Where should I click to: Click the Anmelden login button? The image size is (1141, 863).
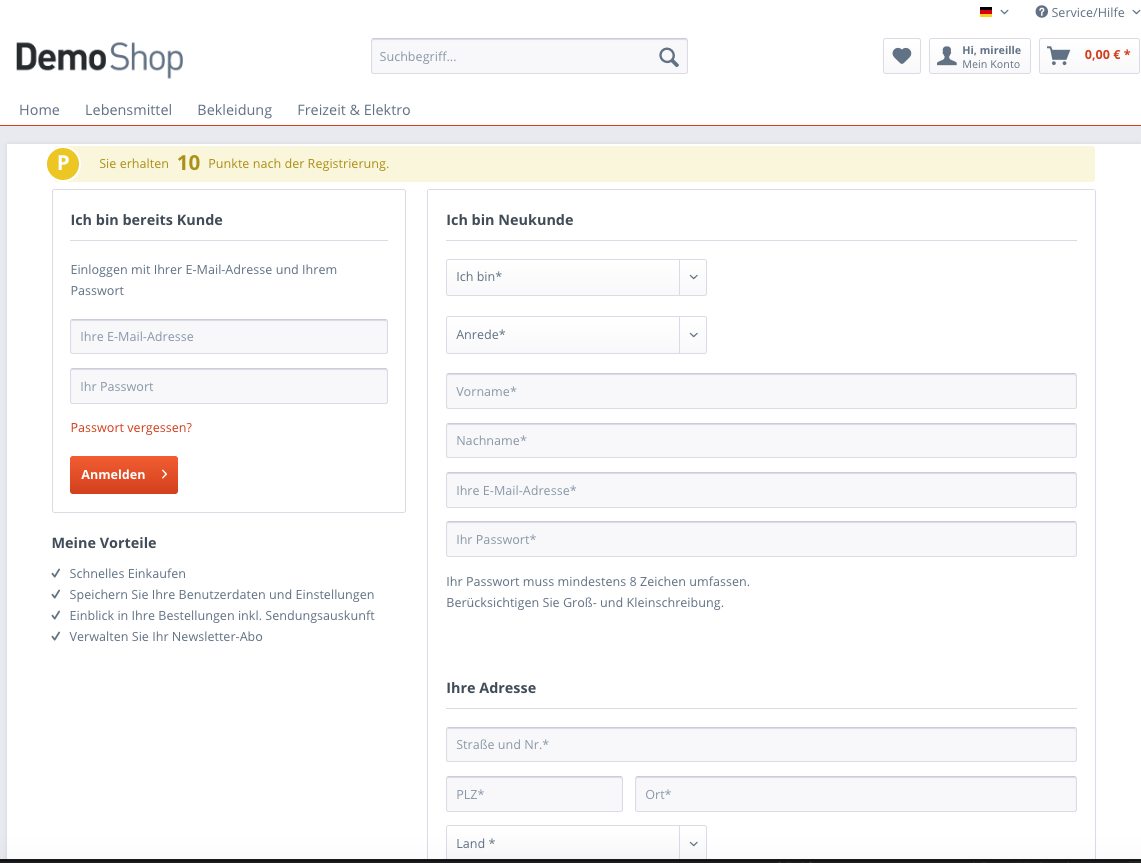click(x=124, y=474)
